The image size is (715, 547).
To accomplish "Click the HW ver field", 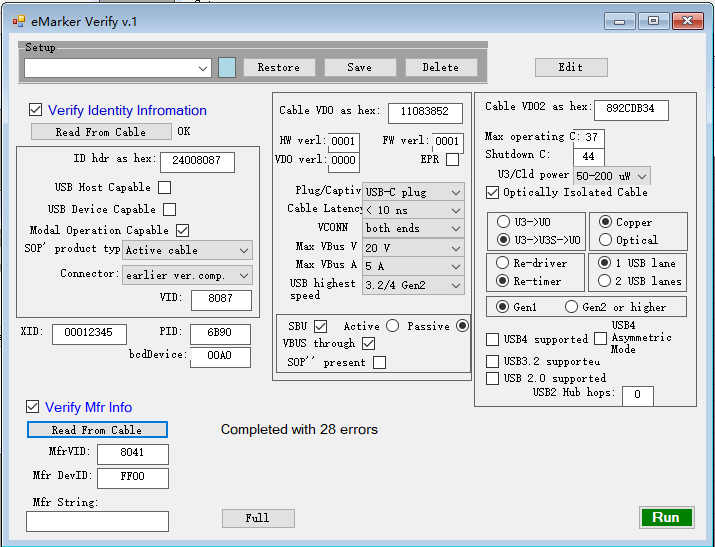I will coord(343,142).
